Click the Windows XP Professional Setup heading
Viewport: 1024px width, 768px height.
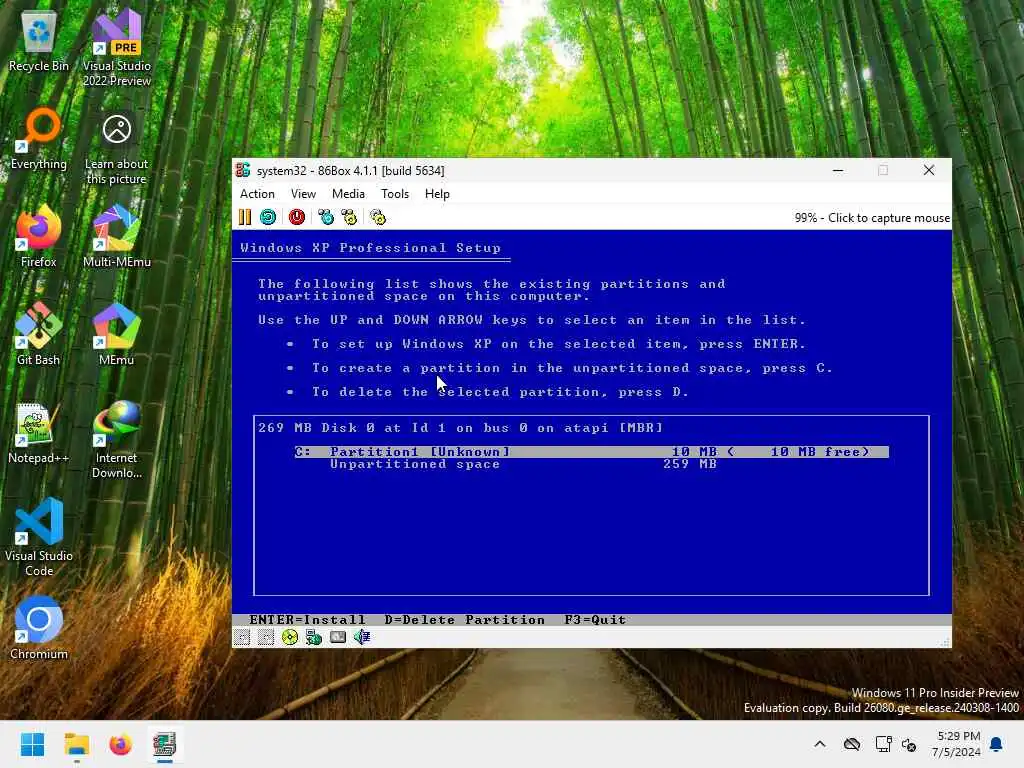click(370, 248)
